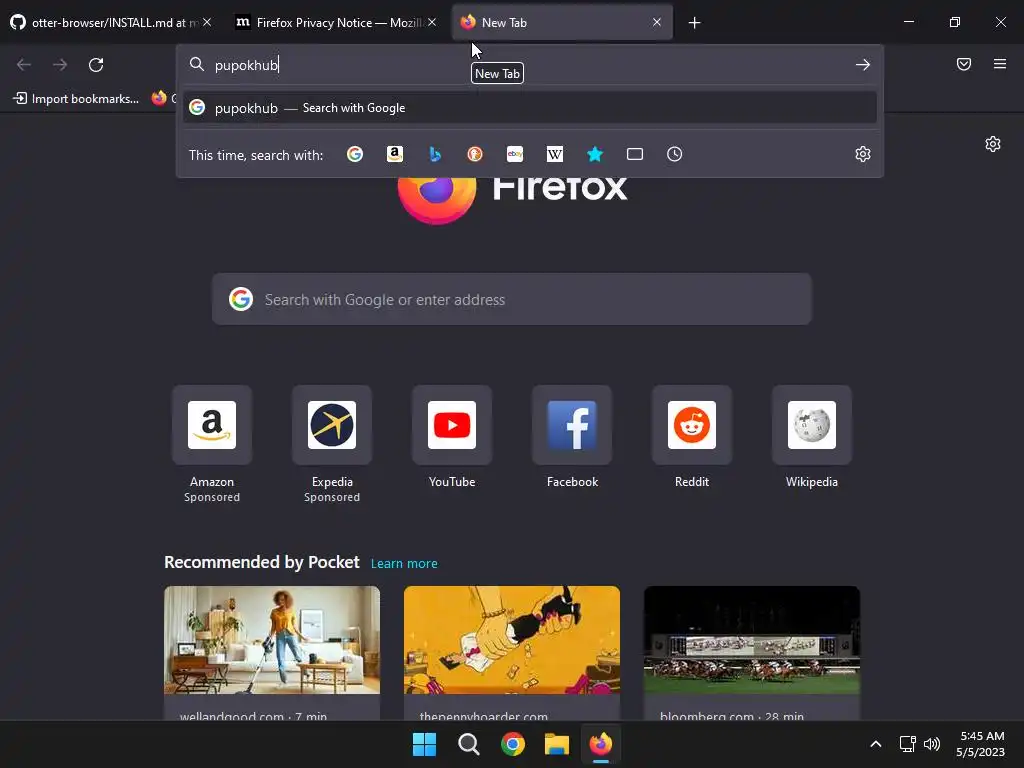
Task: Open Firefox application menu hamburger
Action: 999,64
